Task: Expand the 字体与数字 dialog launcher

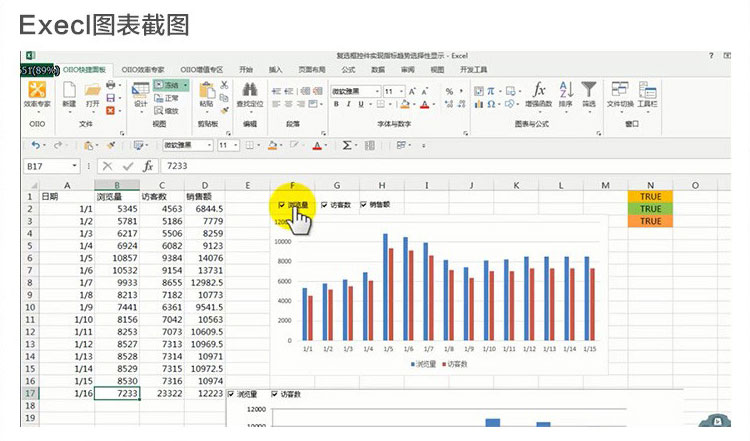Action: tap(465, 133)
